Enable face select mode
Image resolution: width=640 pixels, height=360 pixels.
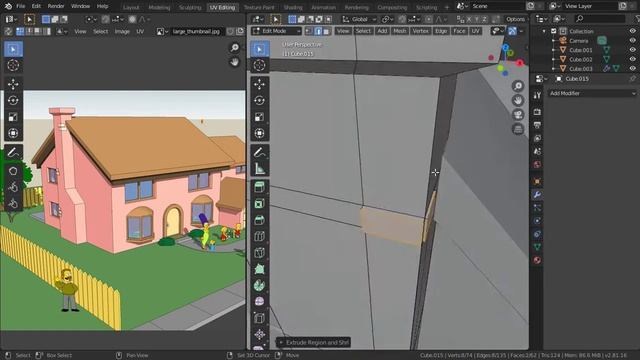pyautogui.click(x=326, y=31)
